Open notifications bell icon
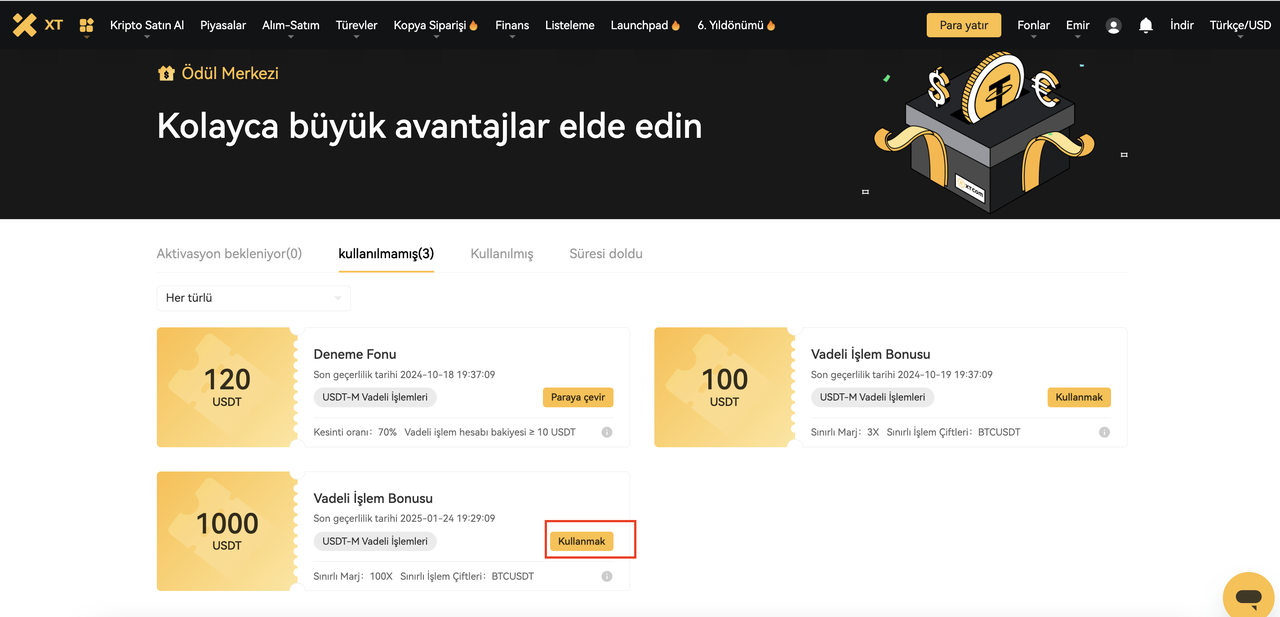The width and height of the screenshot is (1280, 617). [x=1146, y=25]
